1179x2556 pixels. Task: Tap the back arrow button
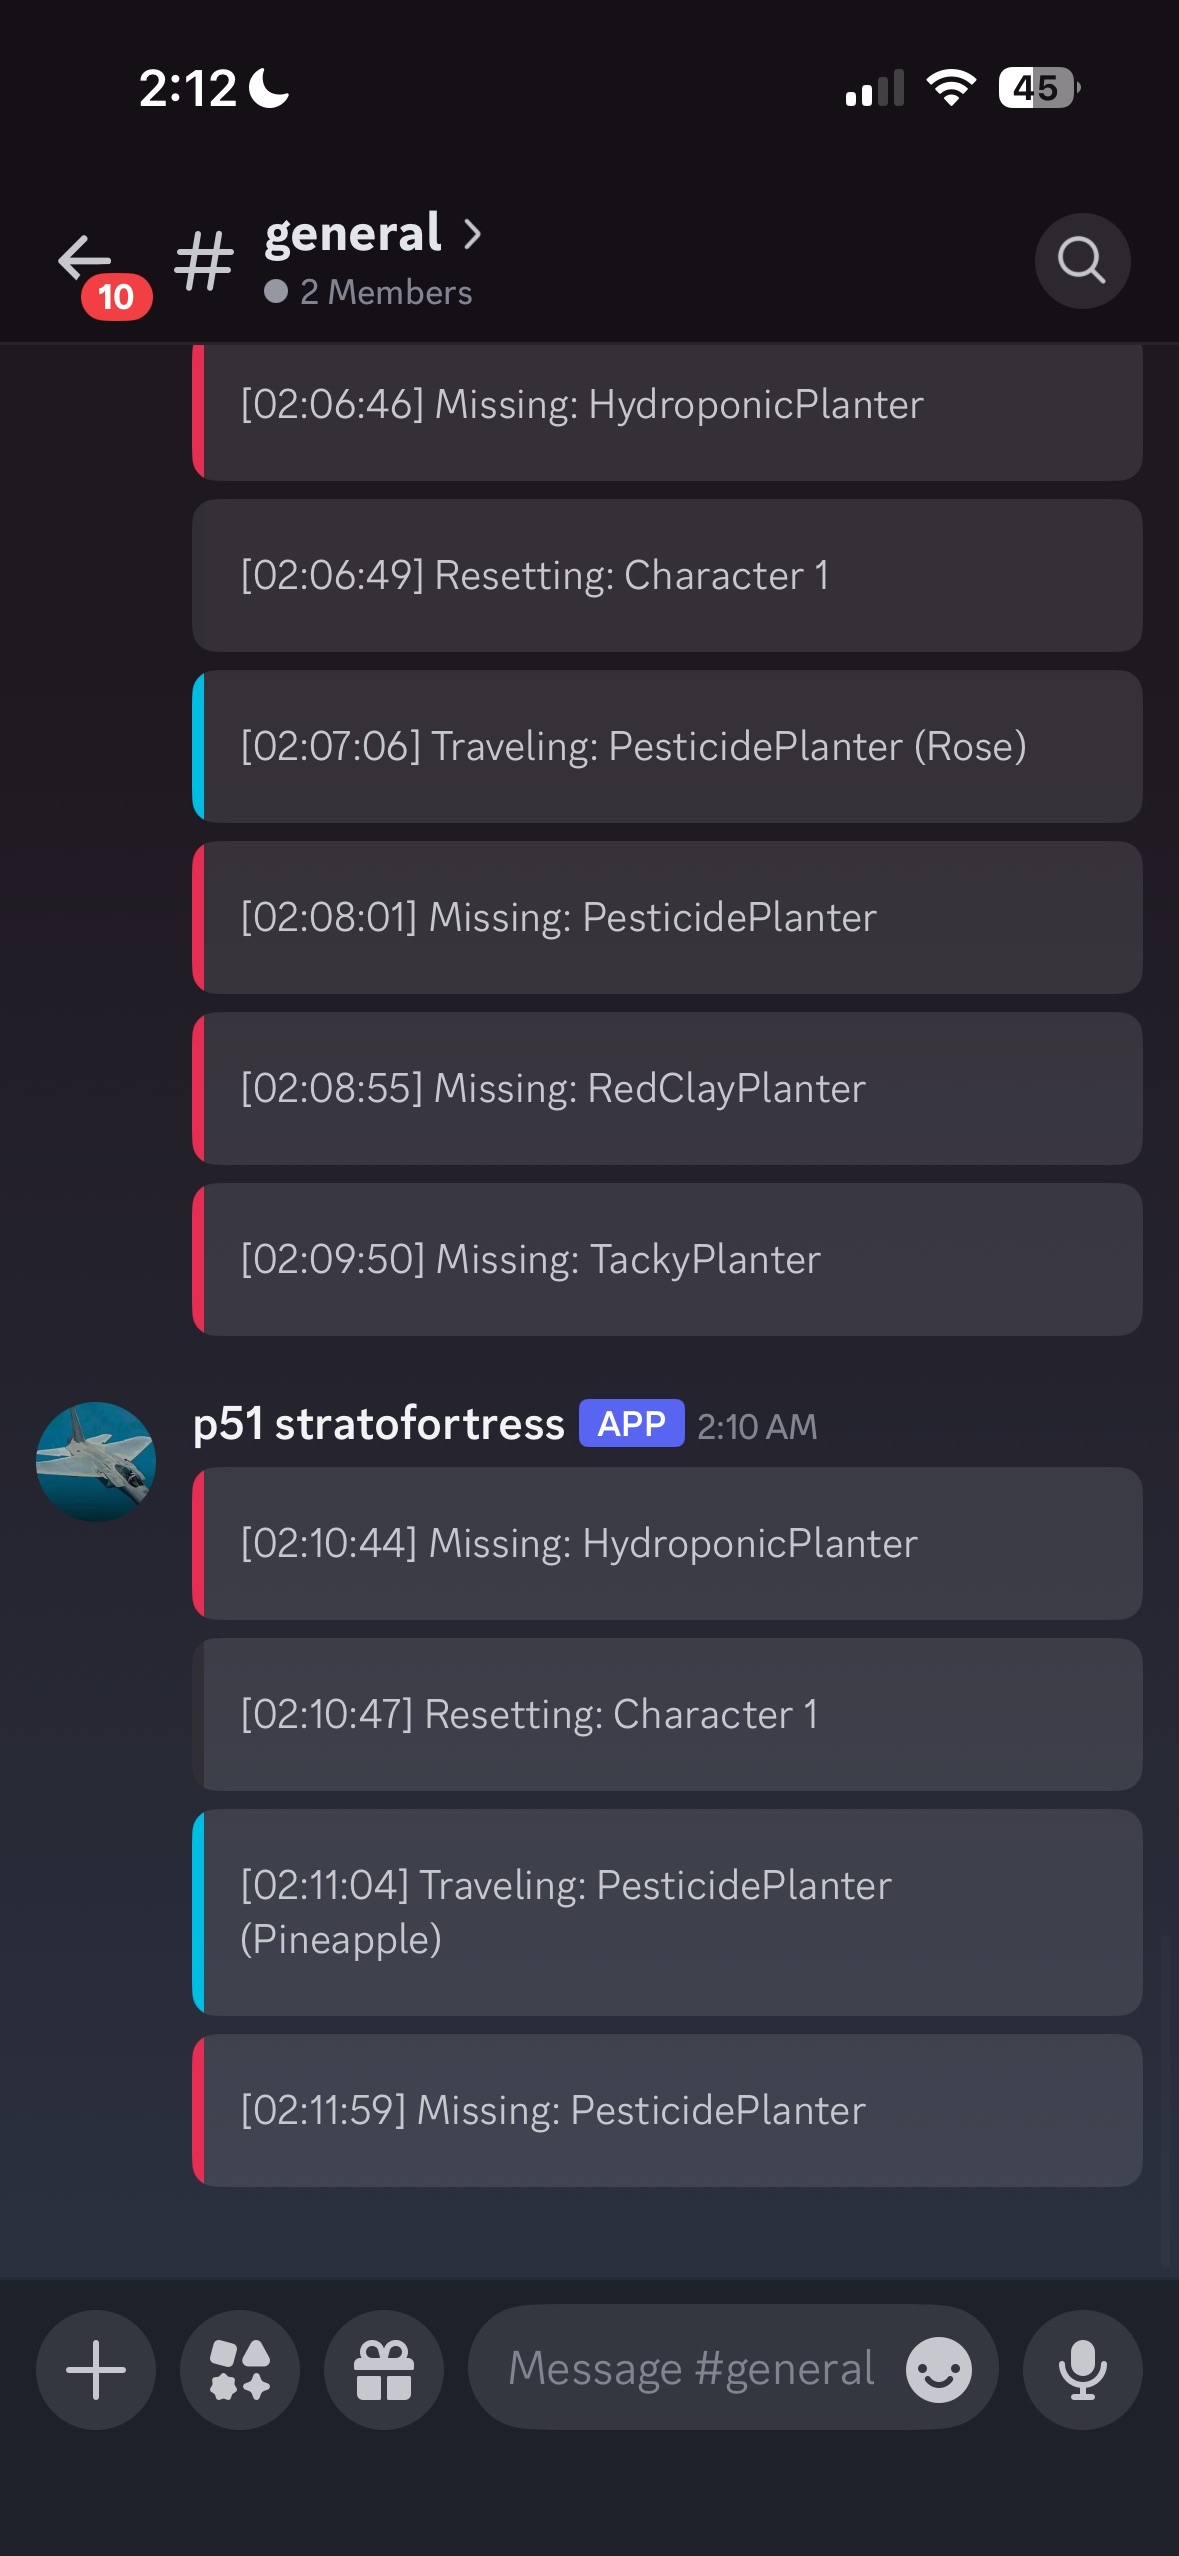click(86, 260)
